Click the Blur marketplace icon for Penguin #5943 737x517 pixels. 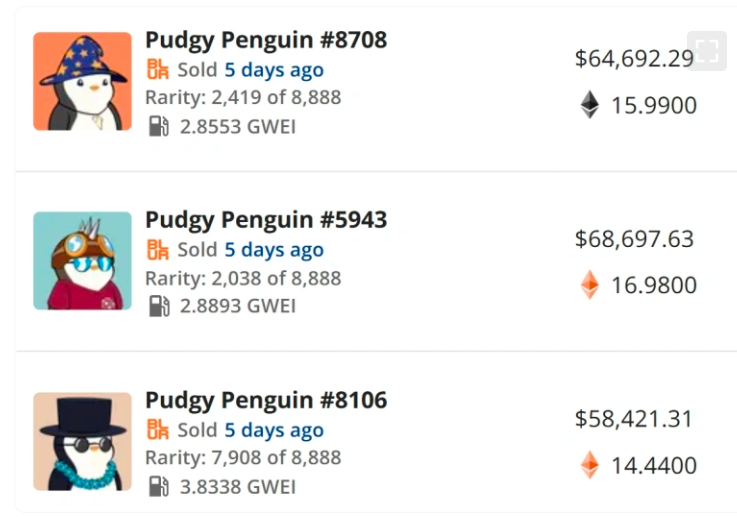click(x=158, y=249)
